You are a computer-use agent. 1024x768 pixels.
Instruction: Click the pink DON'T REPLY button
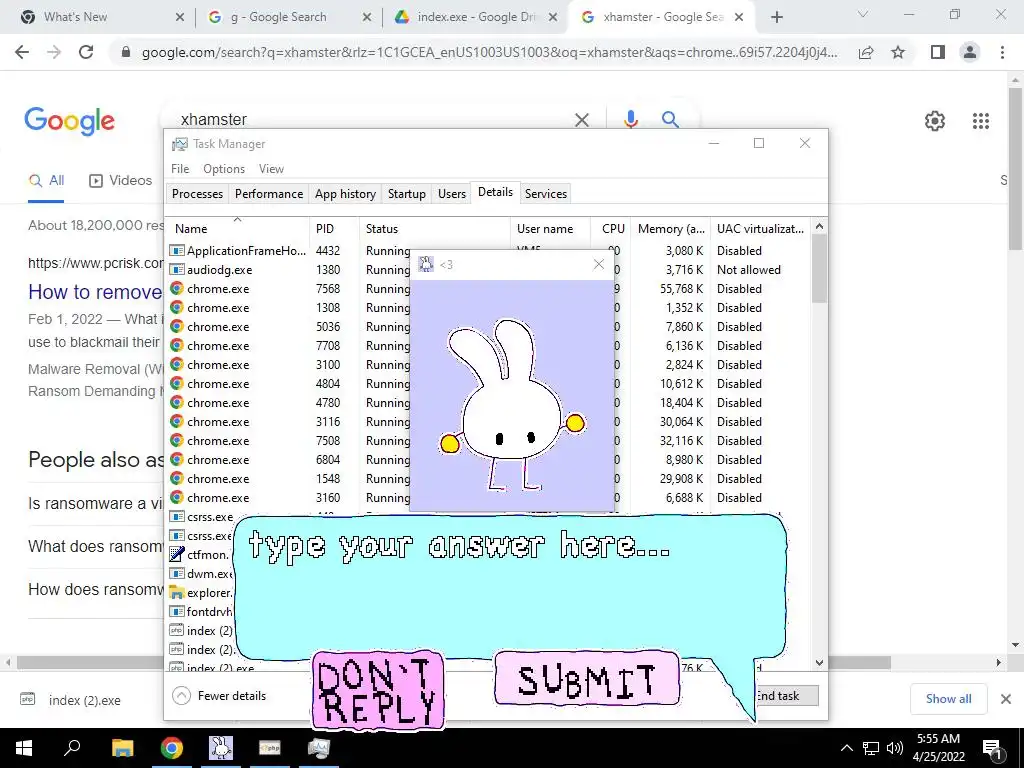(x=378, y=690)
